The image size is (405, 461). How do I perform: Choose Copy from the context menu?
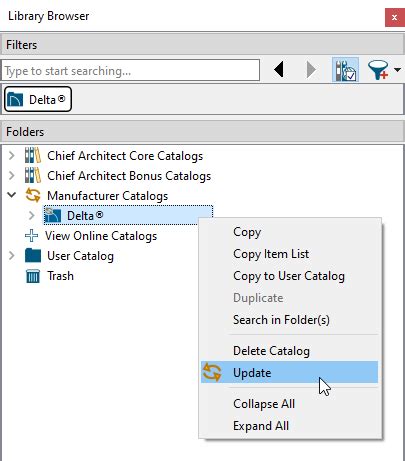pyautogui.click(x=289, y=232)
